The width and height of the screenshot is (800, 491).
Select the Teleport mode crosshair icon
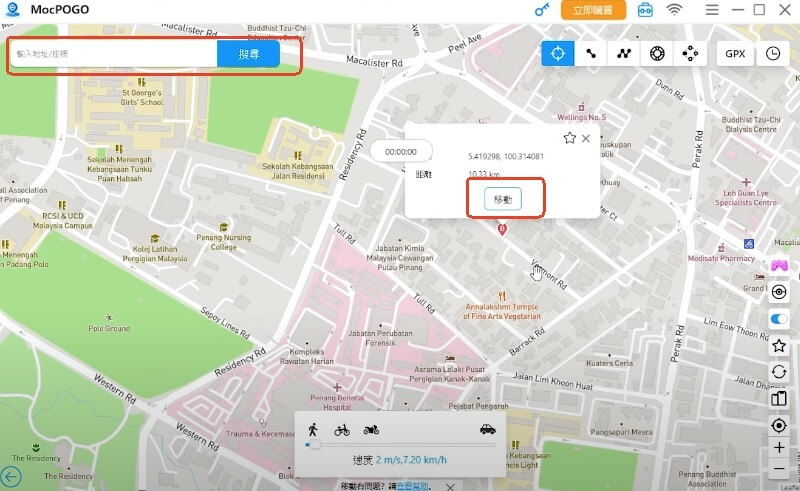[x=558, y=54]
